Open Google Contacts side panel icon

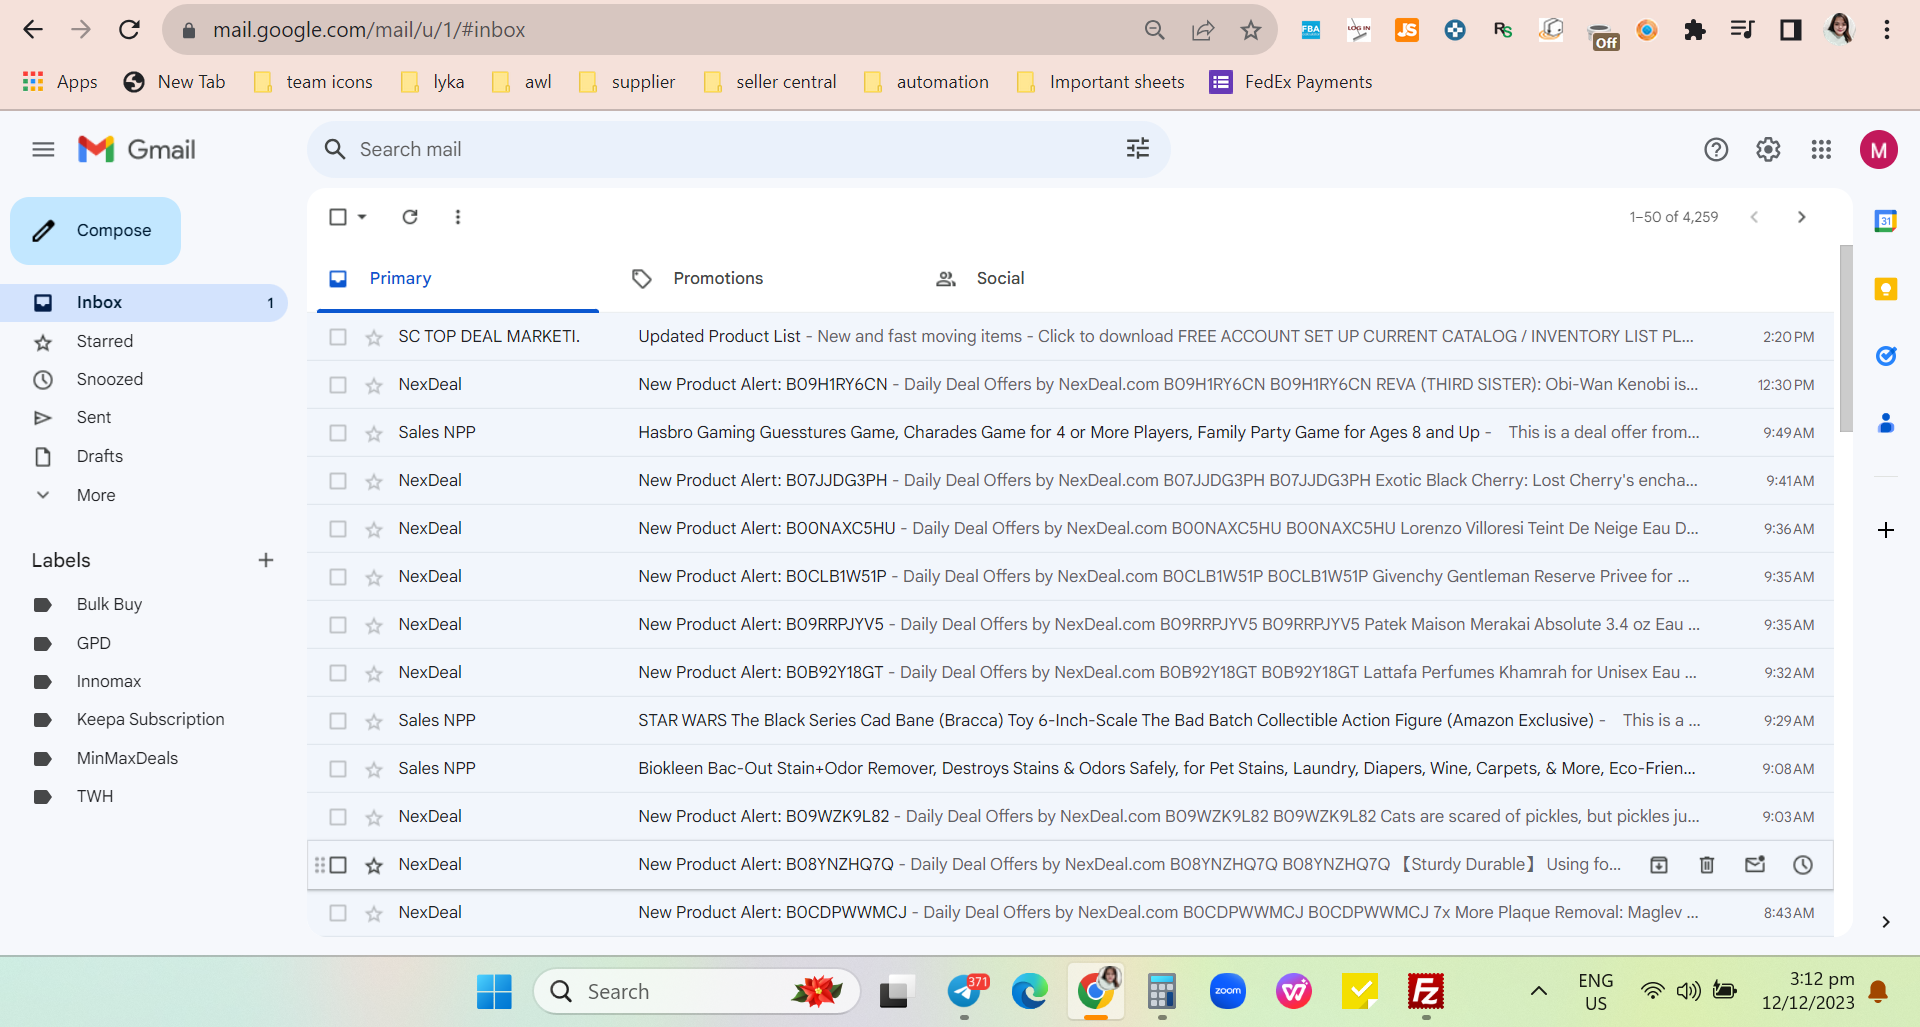pos(1886,423)
